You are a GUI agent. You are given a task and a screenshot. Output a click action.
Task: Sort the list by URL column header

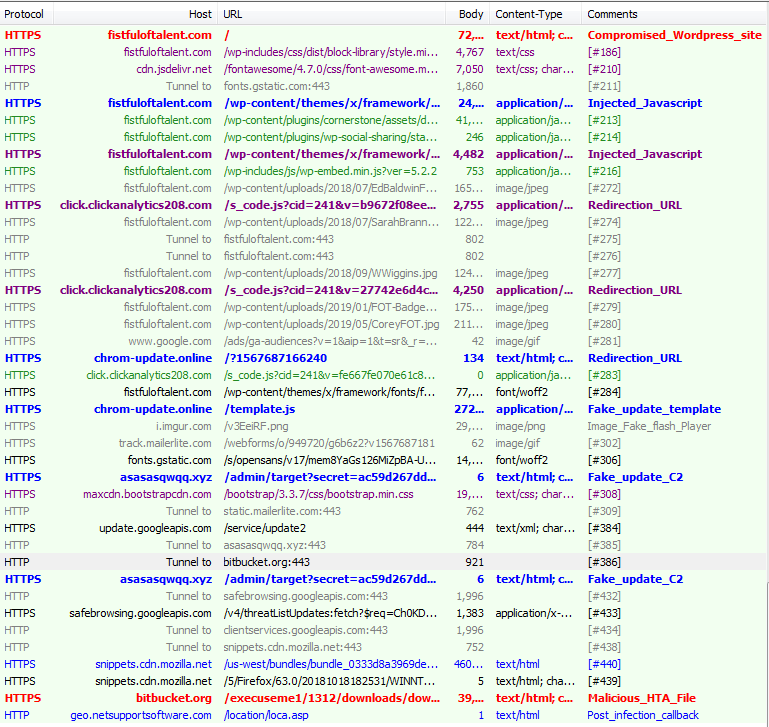pos(233,14)
